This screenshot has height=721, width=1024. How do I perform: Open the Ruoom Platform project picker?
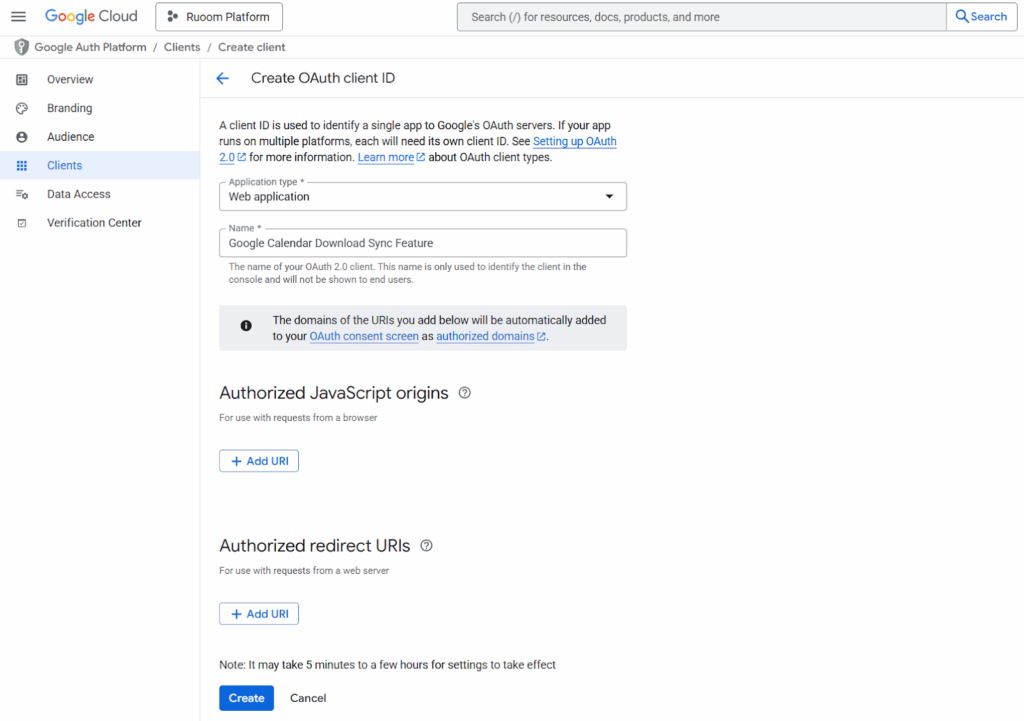219,17
